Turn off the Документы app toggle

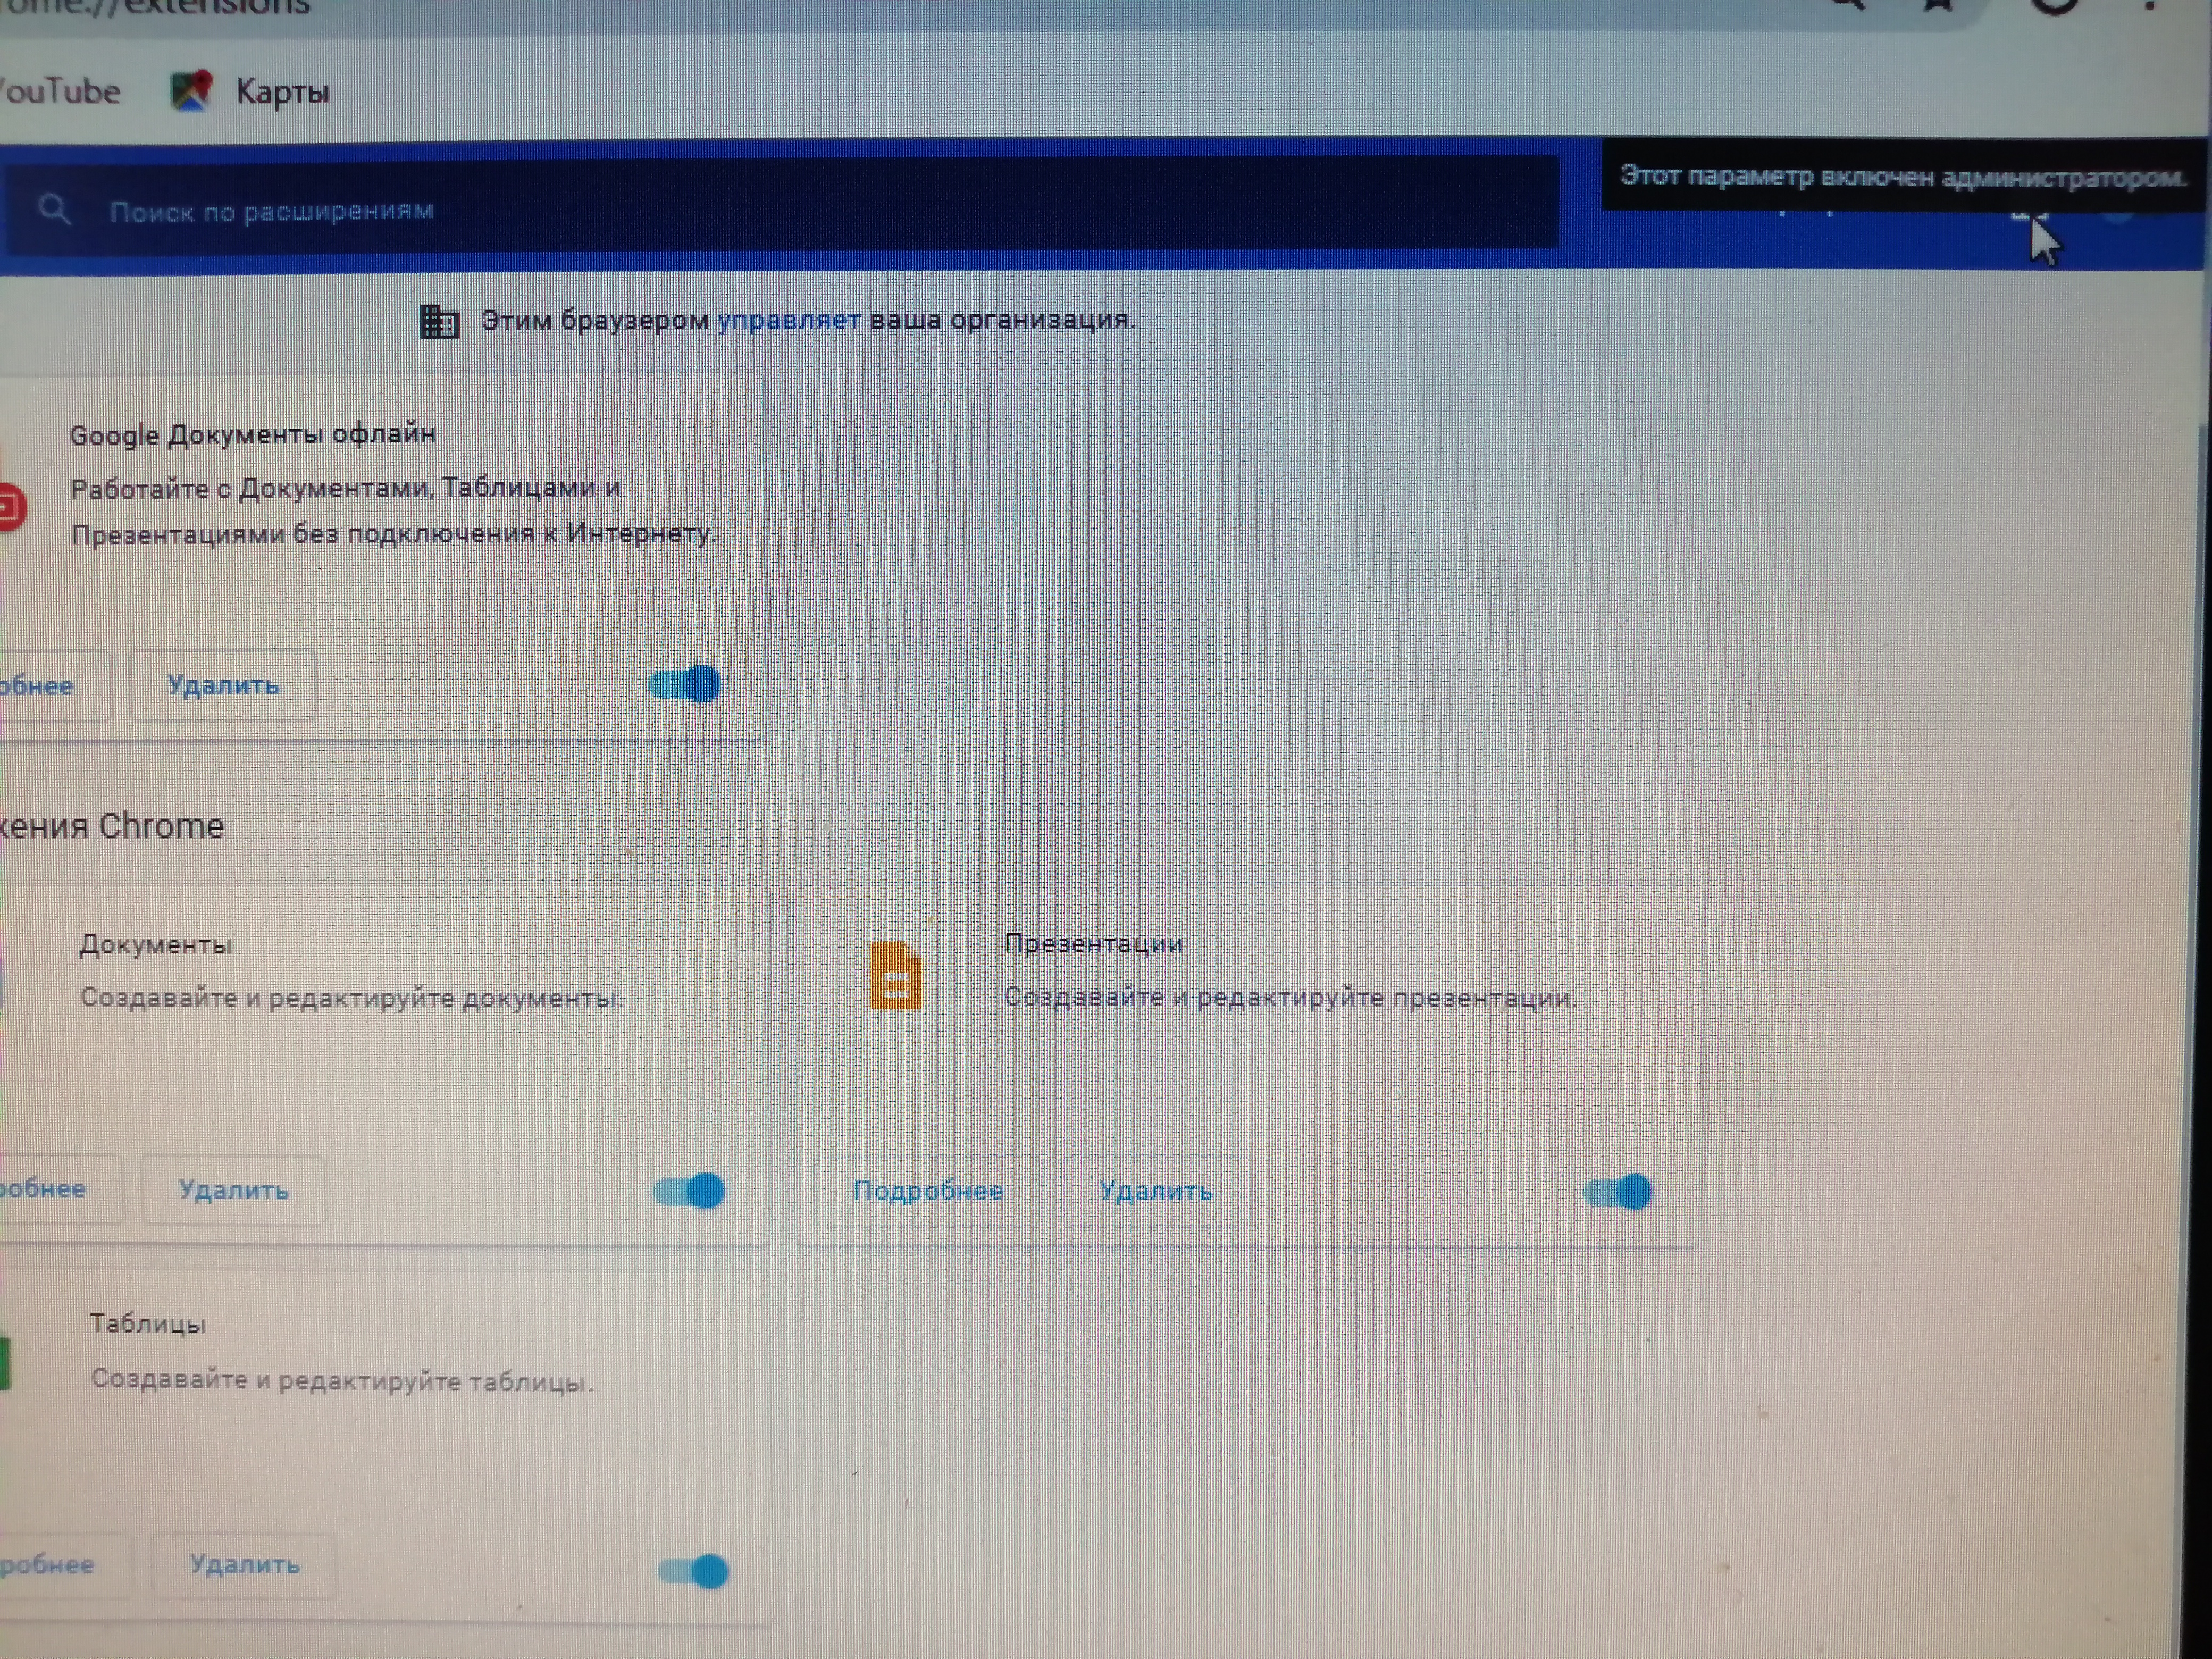tap(689, 1190)
